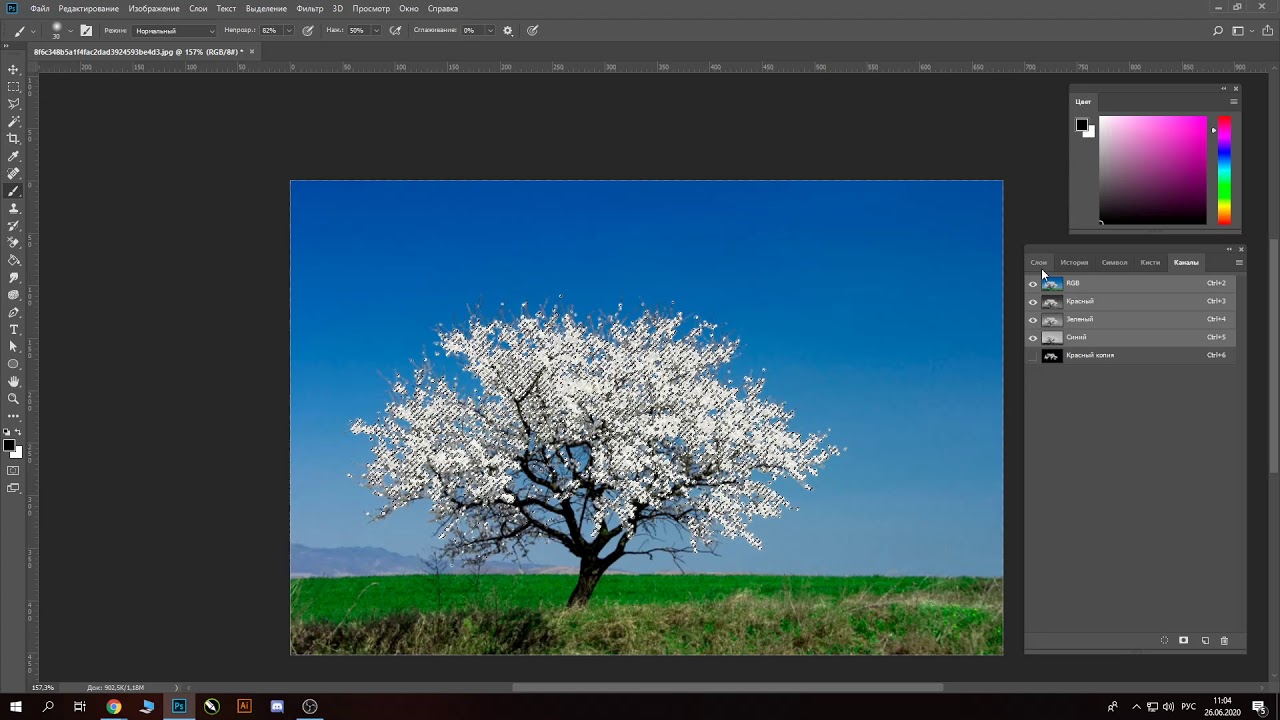Open the brush preset picker arrow
Screen dimensions: 1280x720
coord(70,30)
